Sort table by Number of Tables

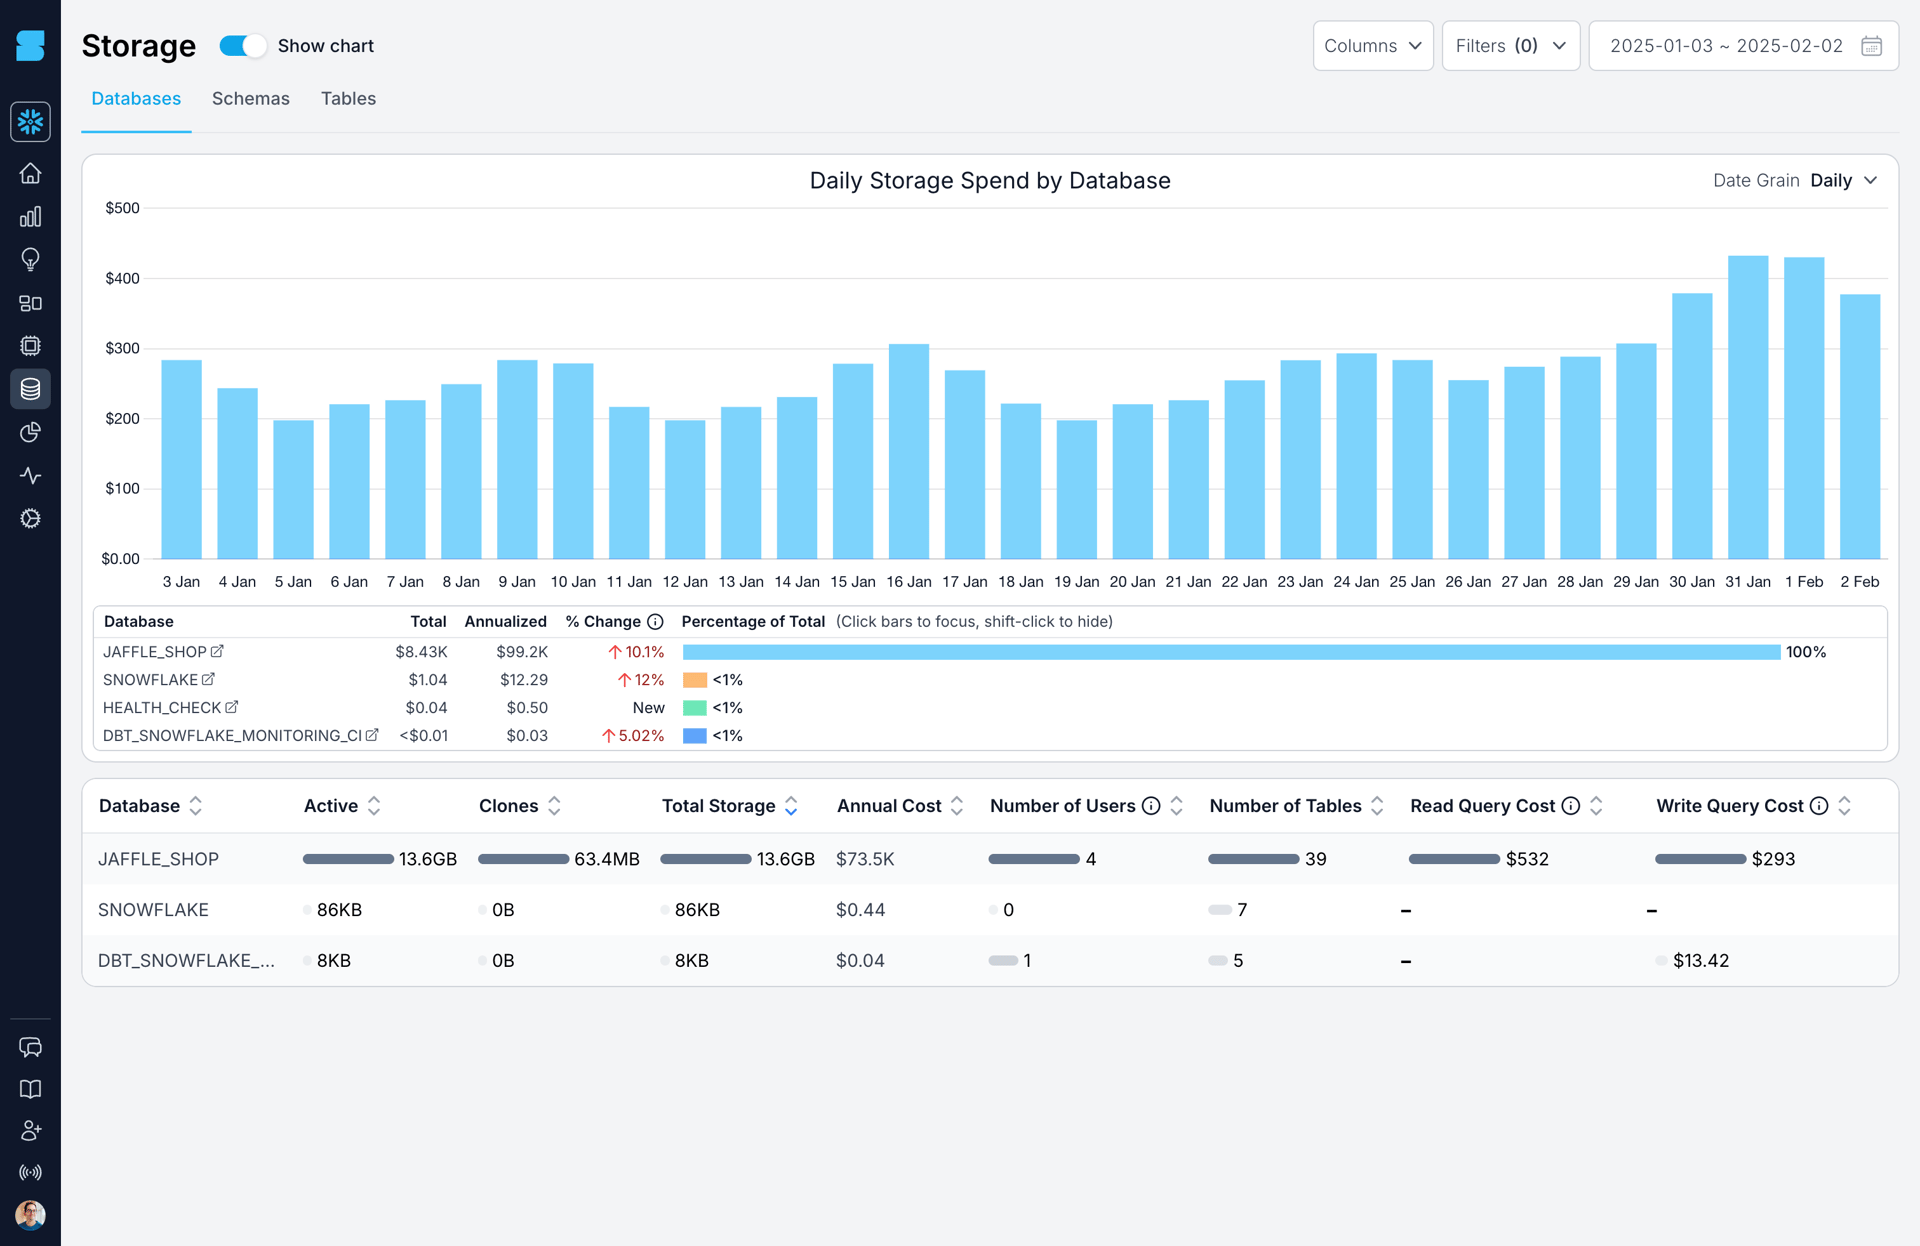point(1297,806)
